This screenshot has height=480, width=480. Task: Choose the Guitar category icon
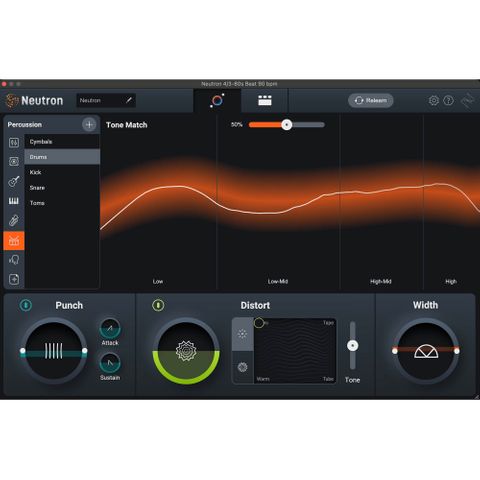click(x=14, y=181)
